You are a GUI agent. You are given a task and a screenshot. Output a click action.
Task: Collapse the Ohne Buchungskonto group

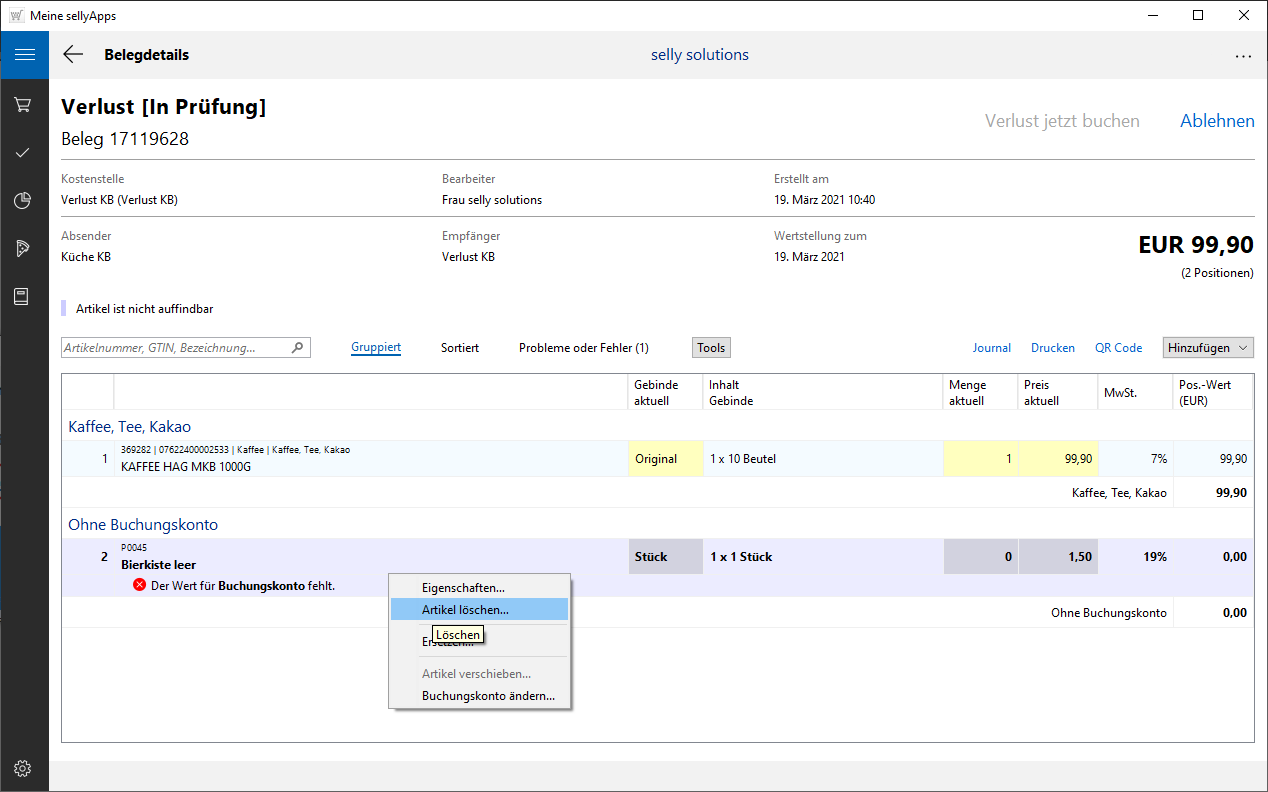(x=142, y=524)
